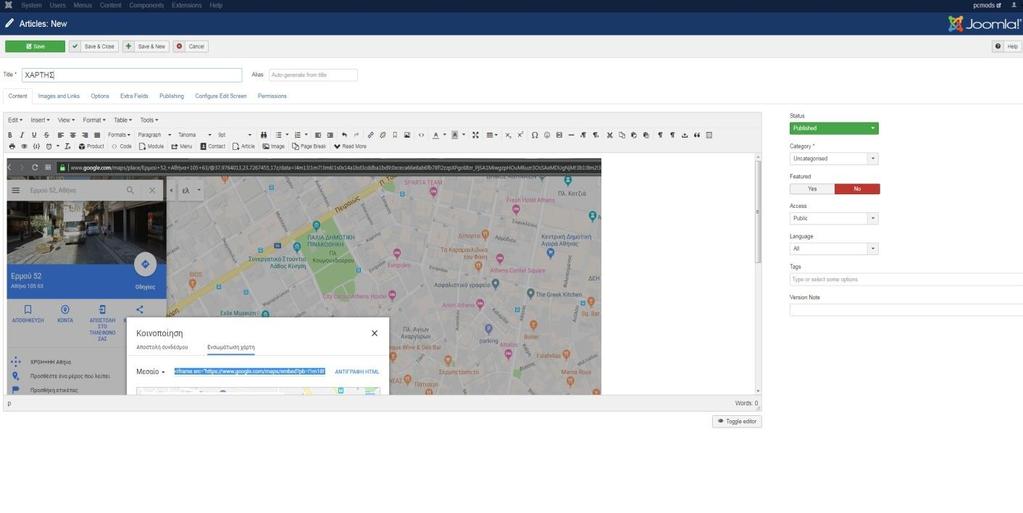Click the Read More button in editor
Viewport: 1023px width, 513px height.
(350, 146)
